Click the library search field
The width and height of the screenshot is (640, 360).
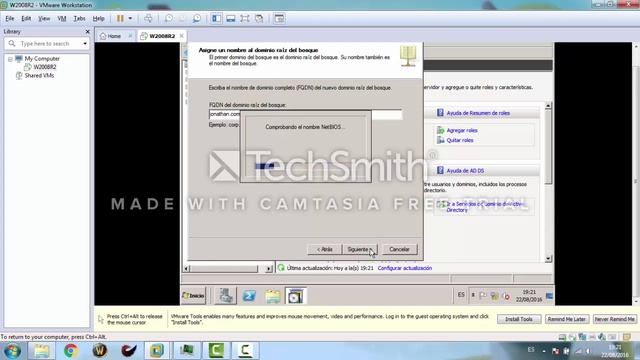[x=46, y=43]
